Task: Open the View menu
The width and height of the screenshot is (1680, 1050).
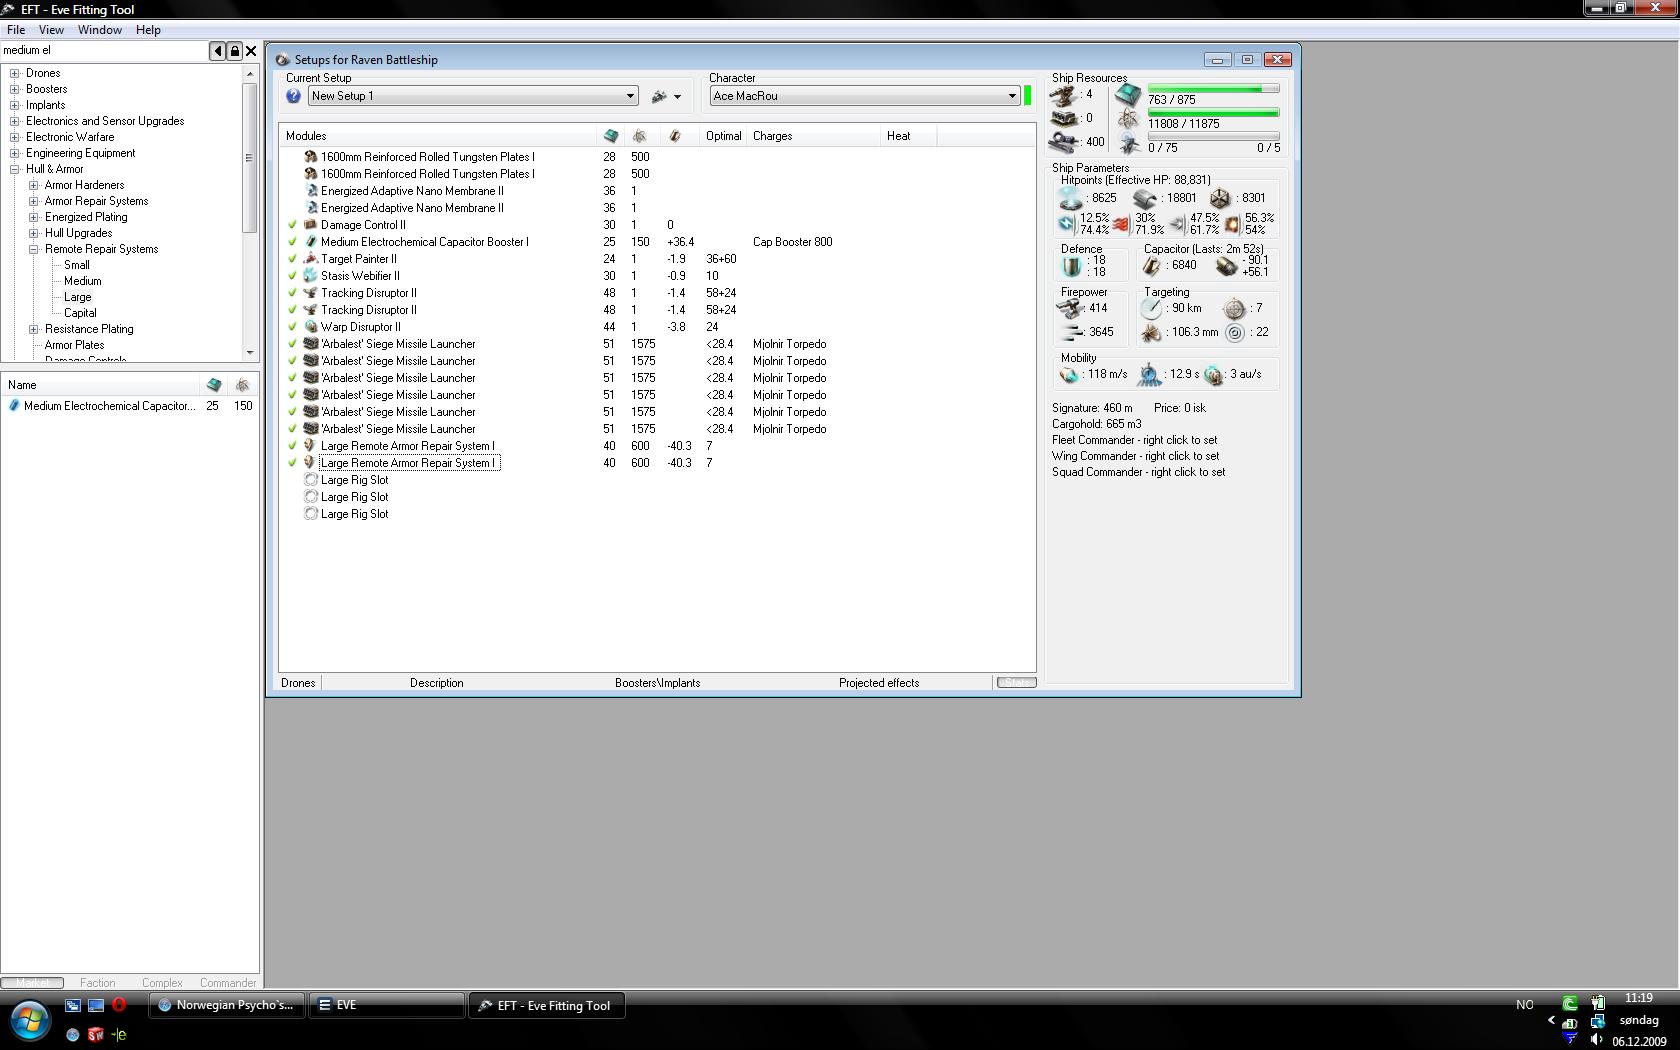Action: click(51, 30)
